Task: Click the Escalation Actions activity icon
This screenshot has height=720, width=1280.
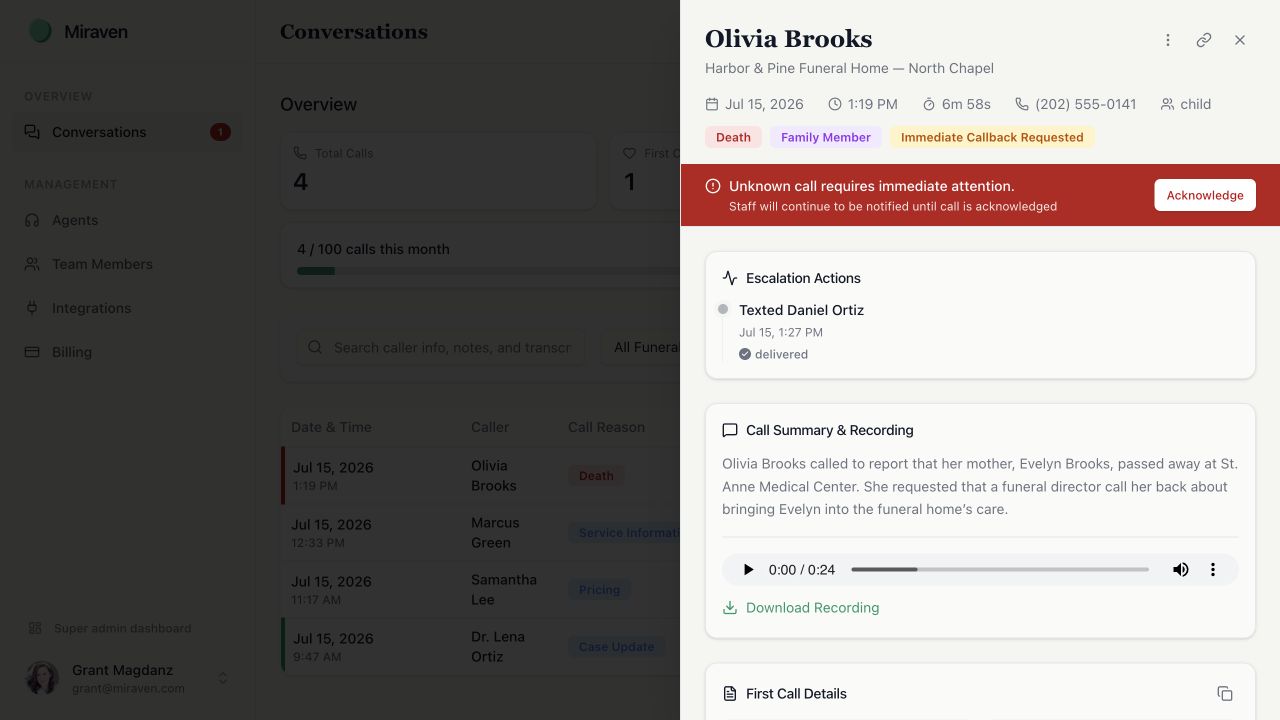Action: click(x=730, y=278)
